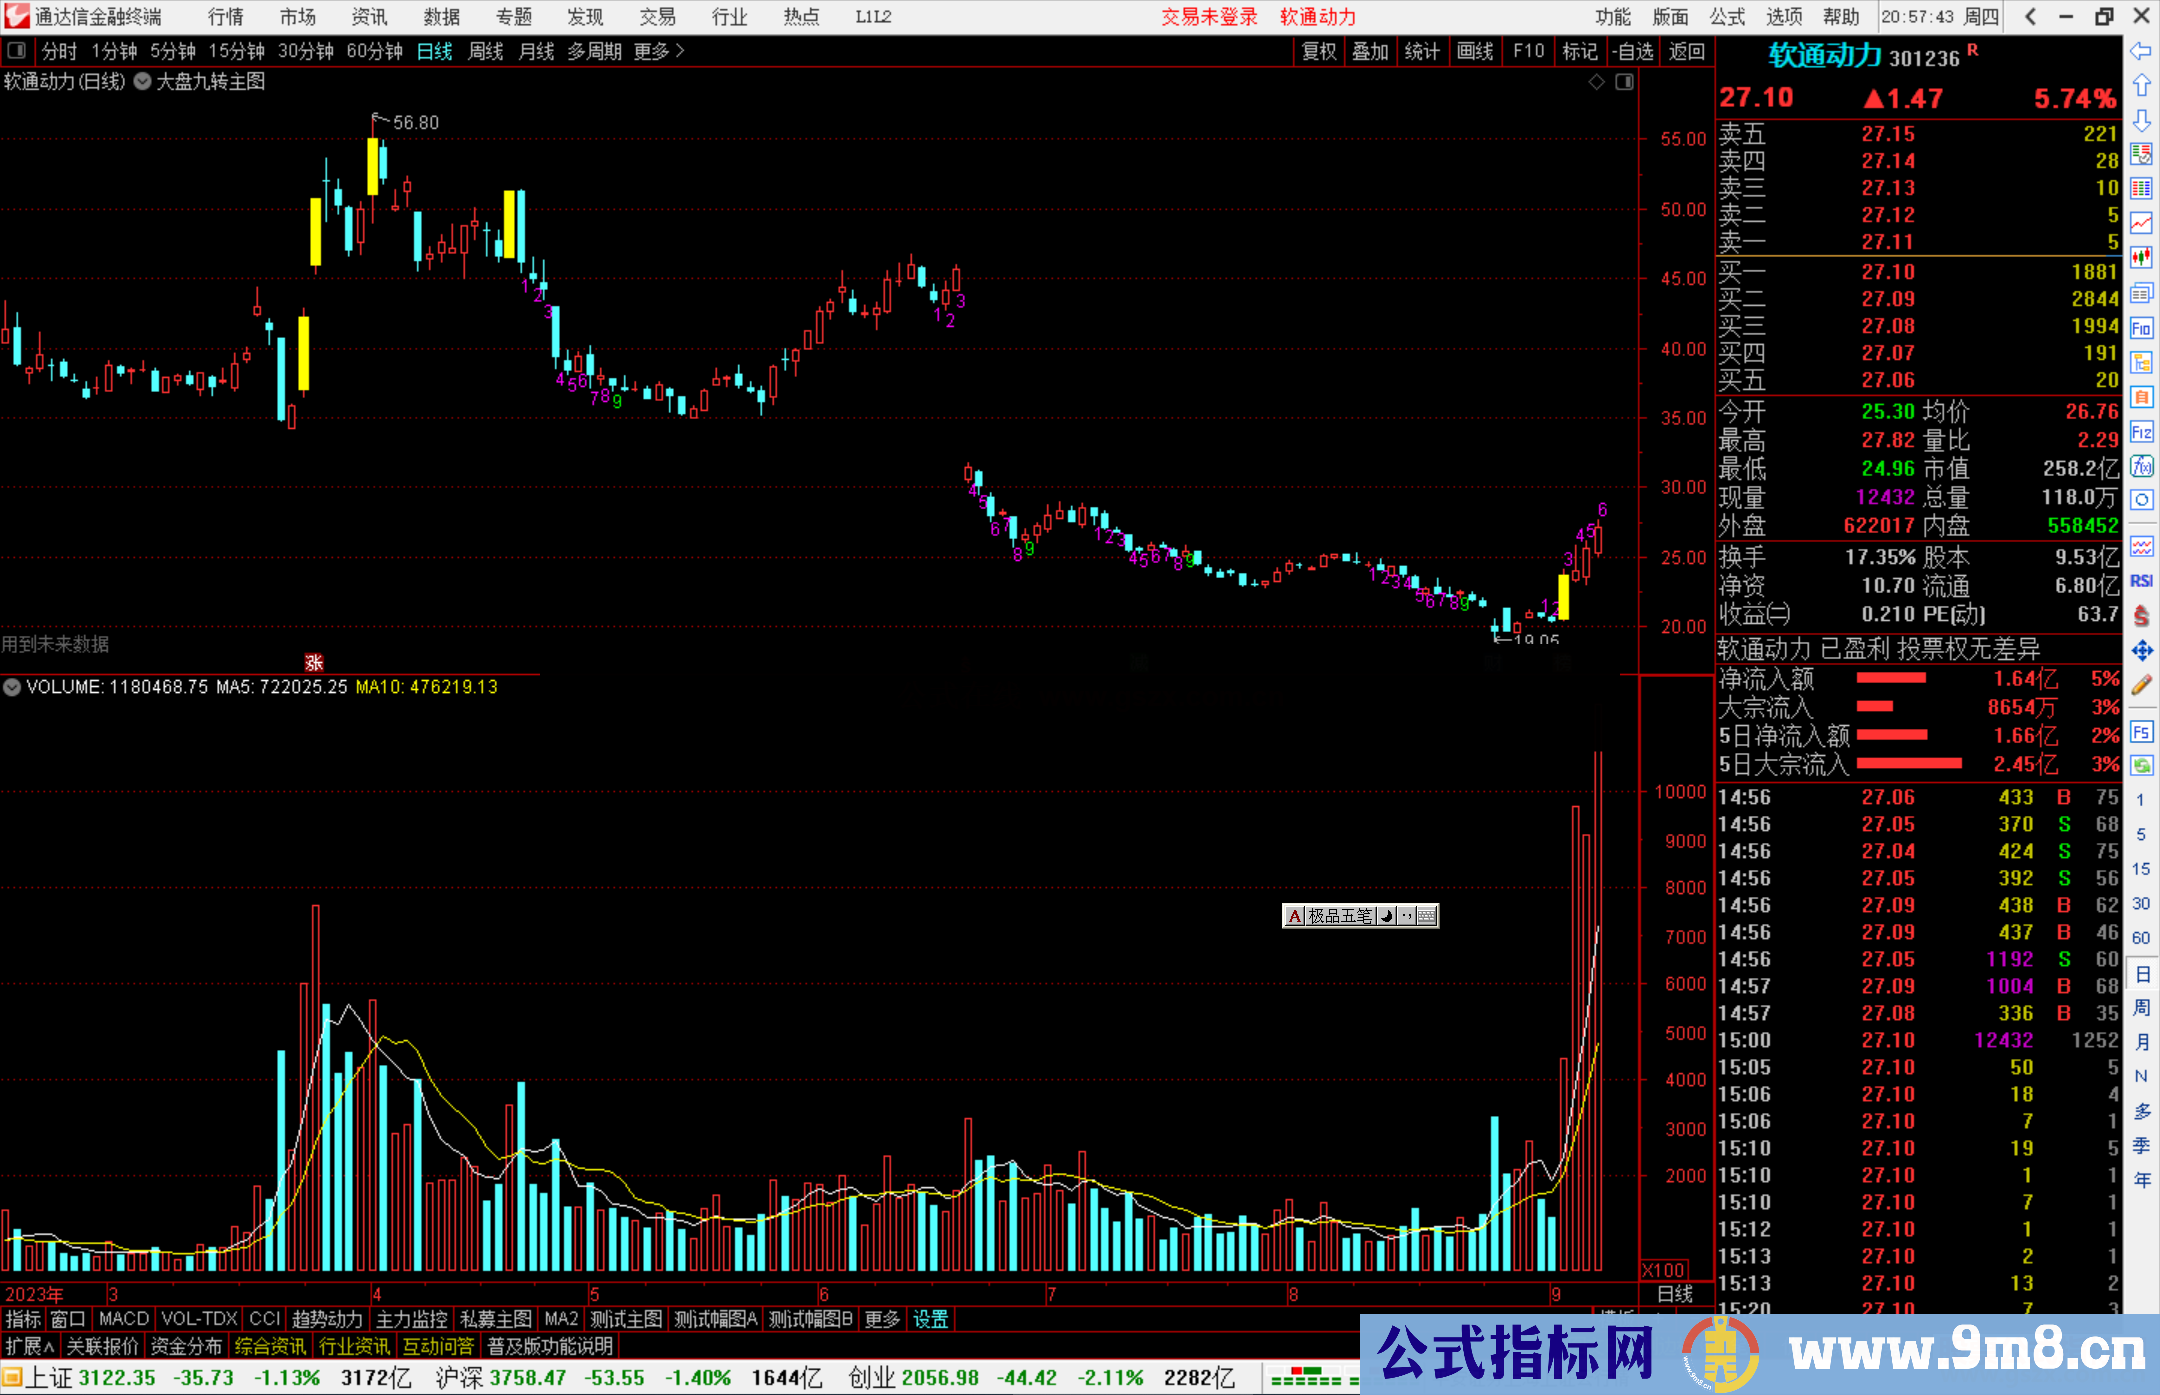
Task: Switch to the MACD indicator tab
Action: pyautogui.click(x=124, y=1319)
